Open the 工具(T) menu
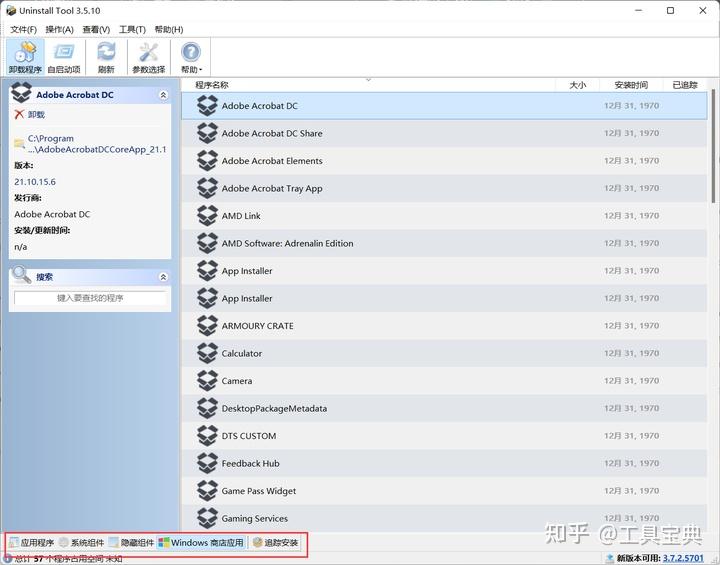The height and width of the screenshot is (565, 720). coord(132,29)
